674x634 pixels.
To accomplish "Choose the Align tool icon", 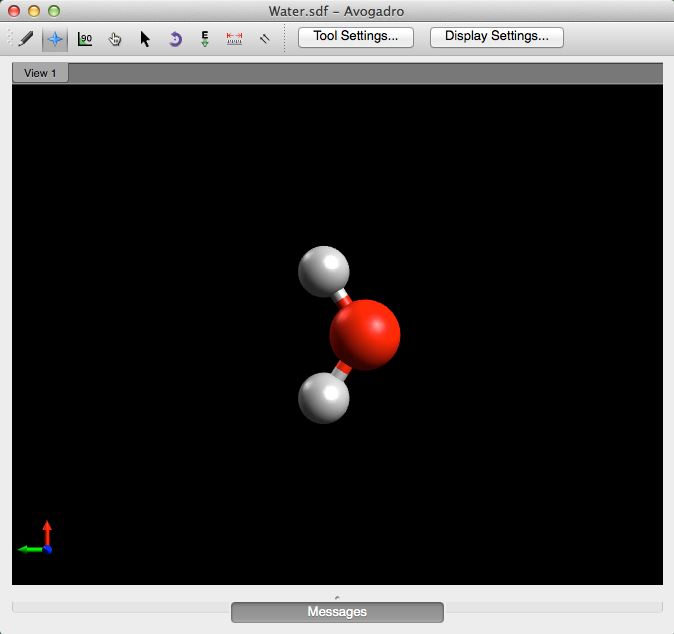I will [265, 39].
